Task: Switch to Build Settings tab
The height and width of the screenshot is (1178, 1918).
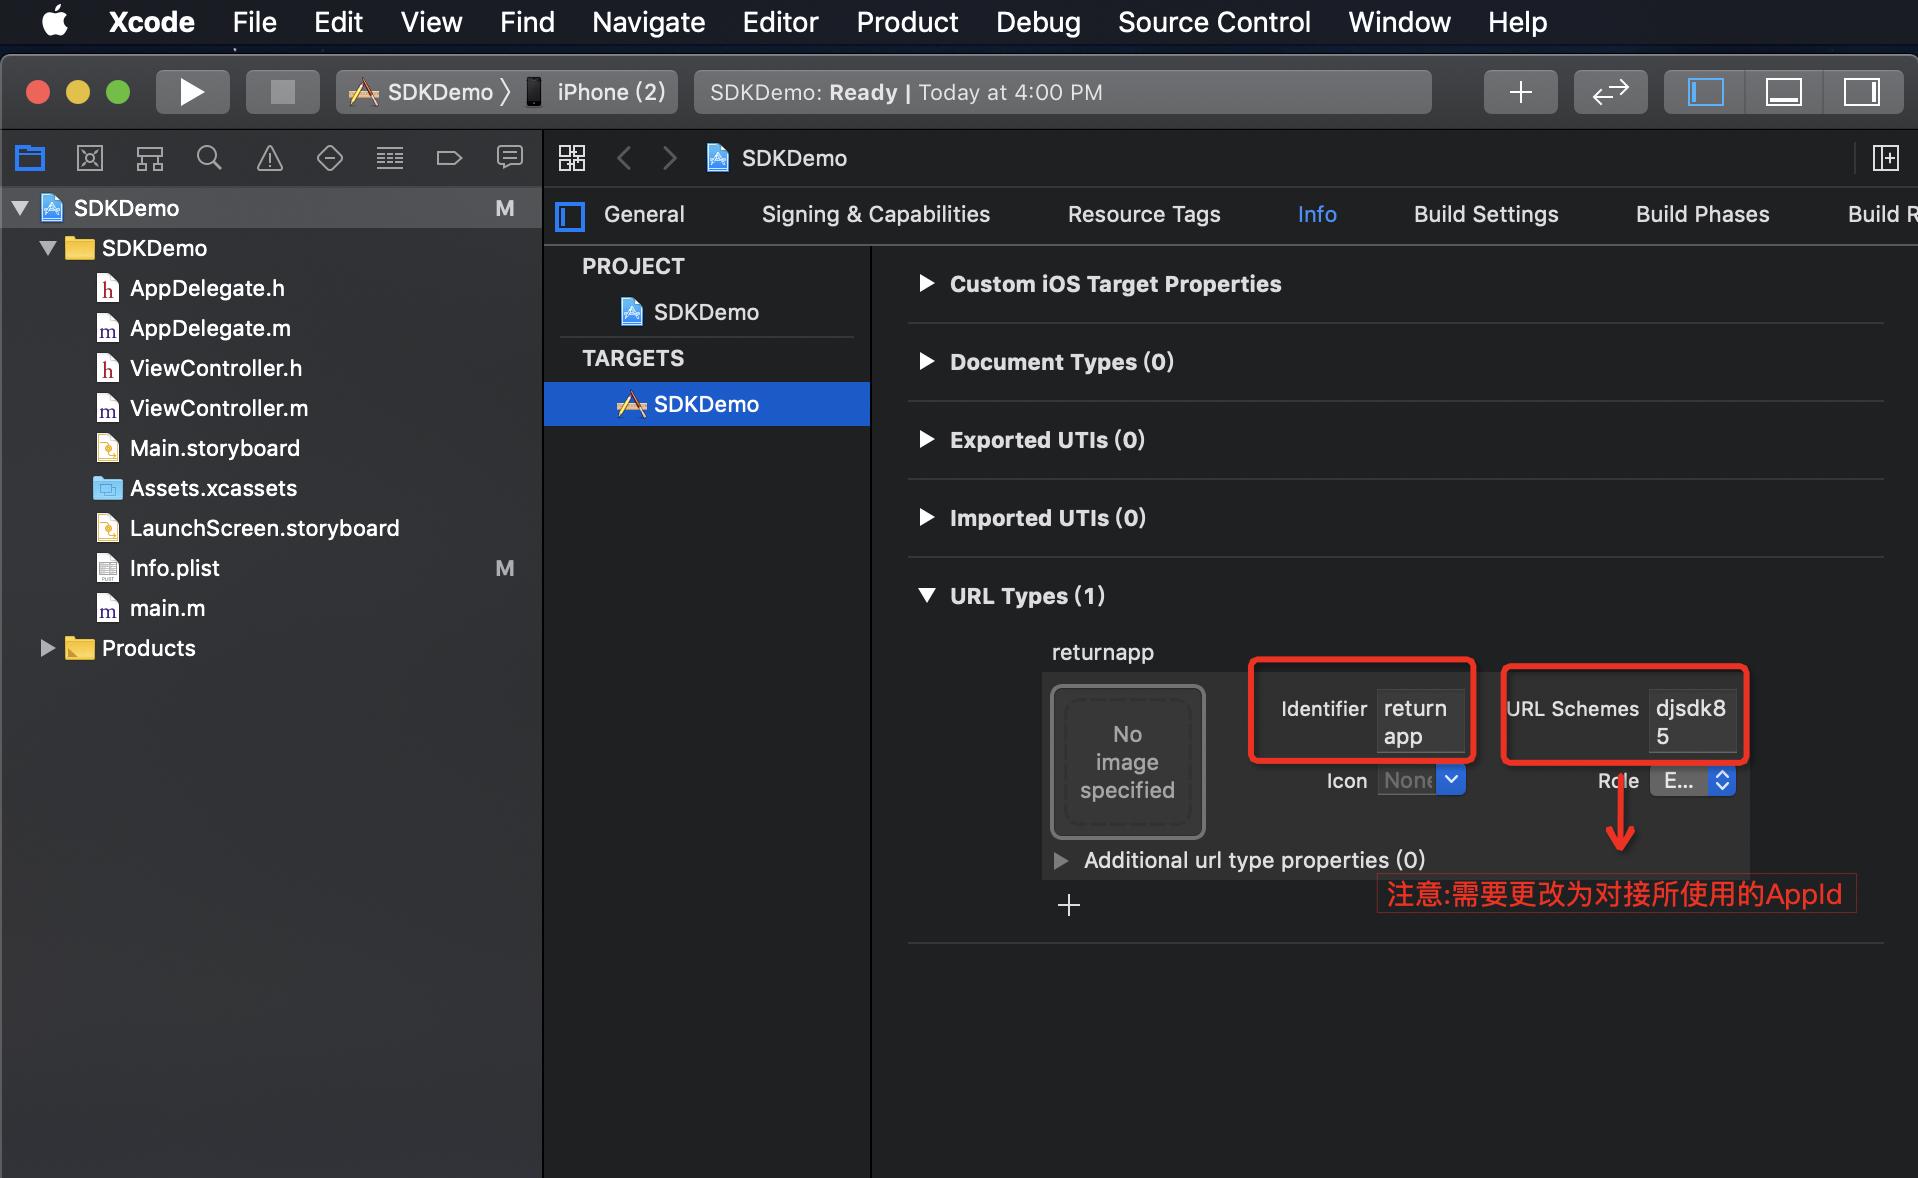Action: tap(1486, 215)
